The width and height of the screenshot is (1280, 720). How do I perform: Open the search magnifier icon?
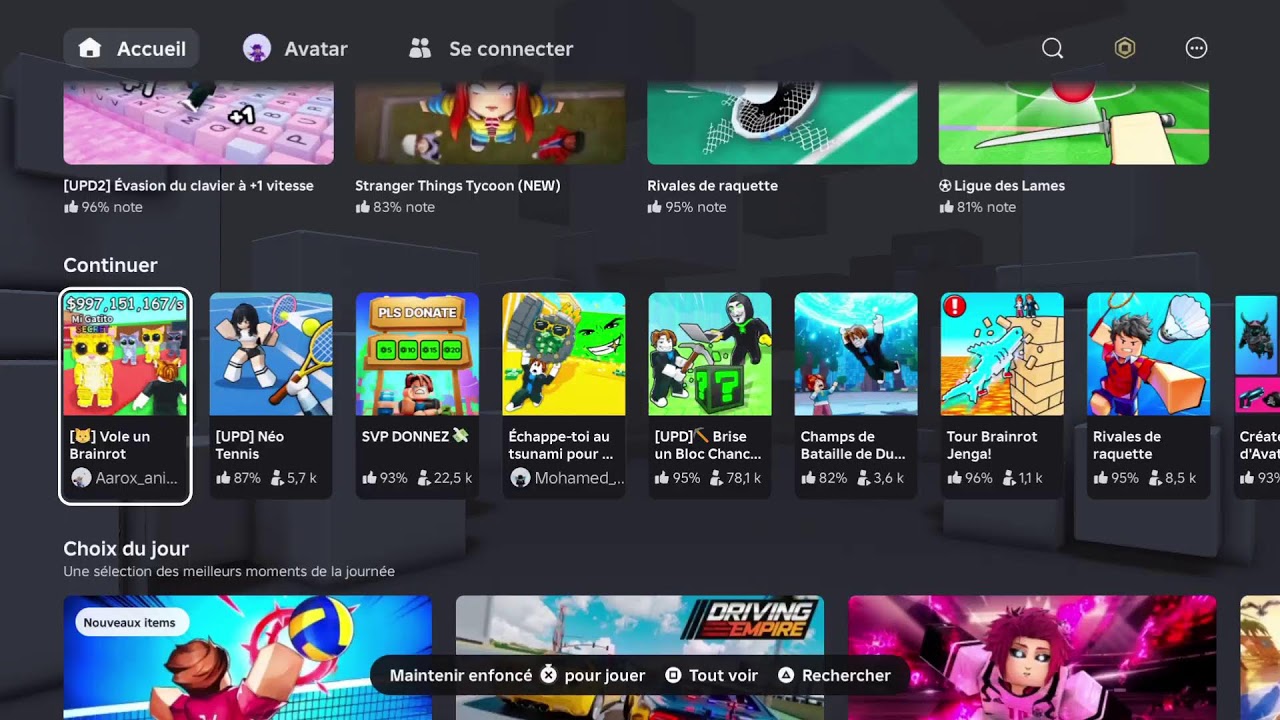(1052, 48)
